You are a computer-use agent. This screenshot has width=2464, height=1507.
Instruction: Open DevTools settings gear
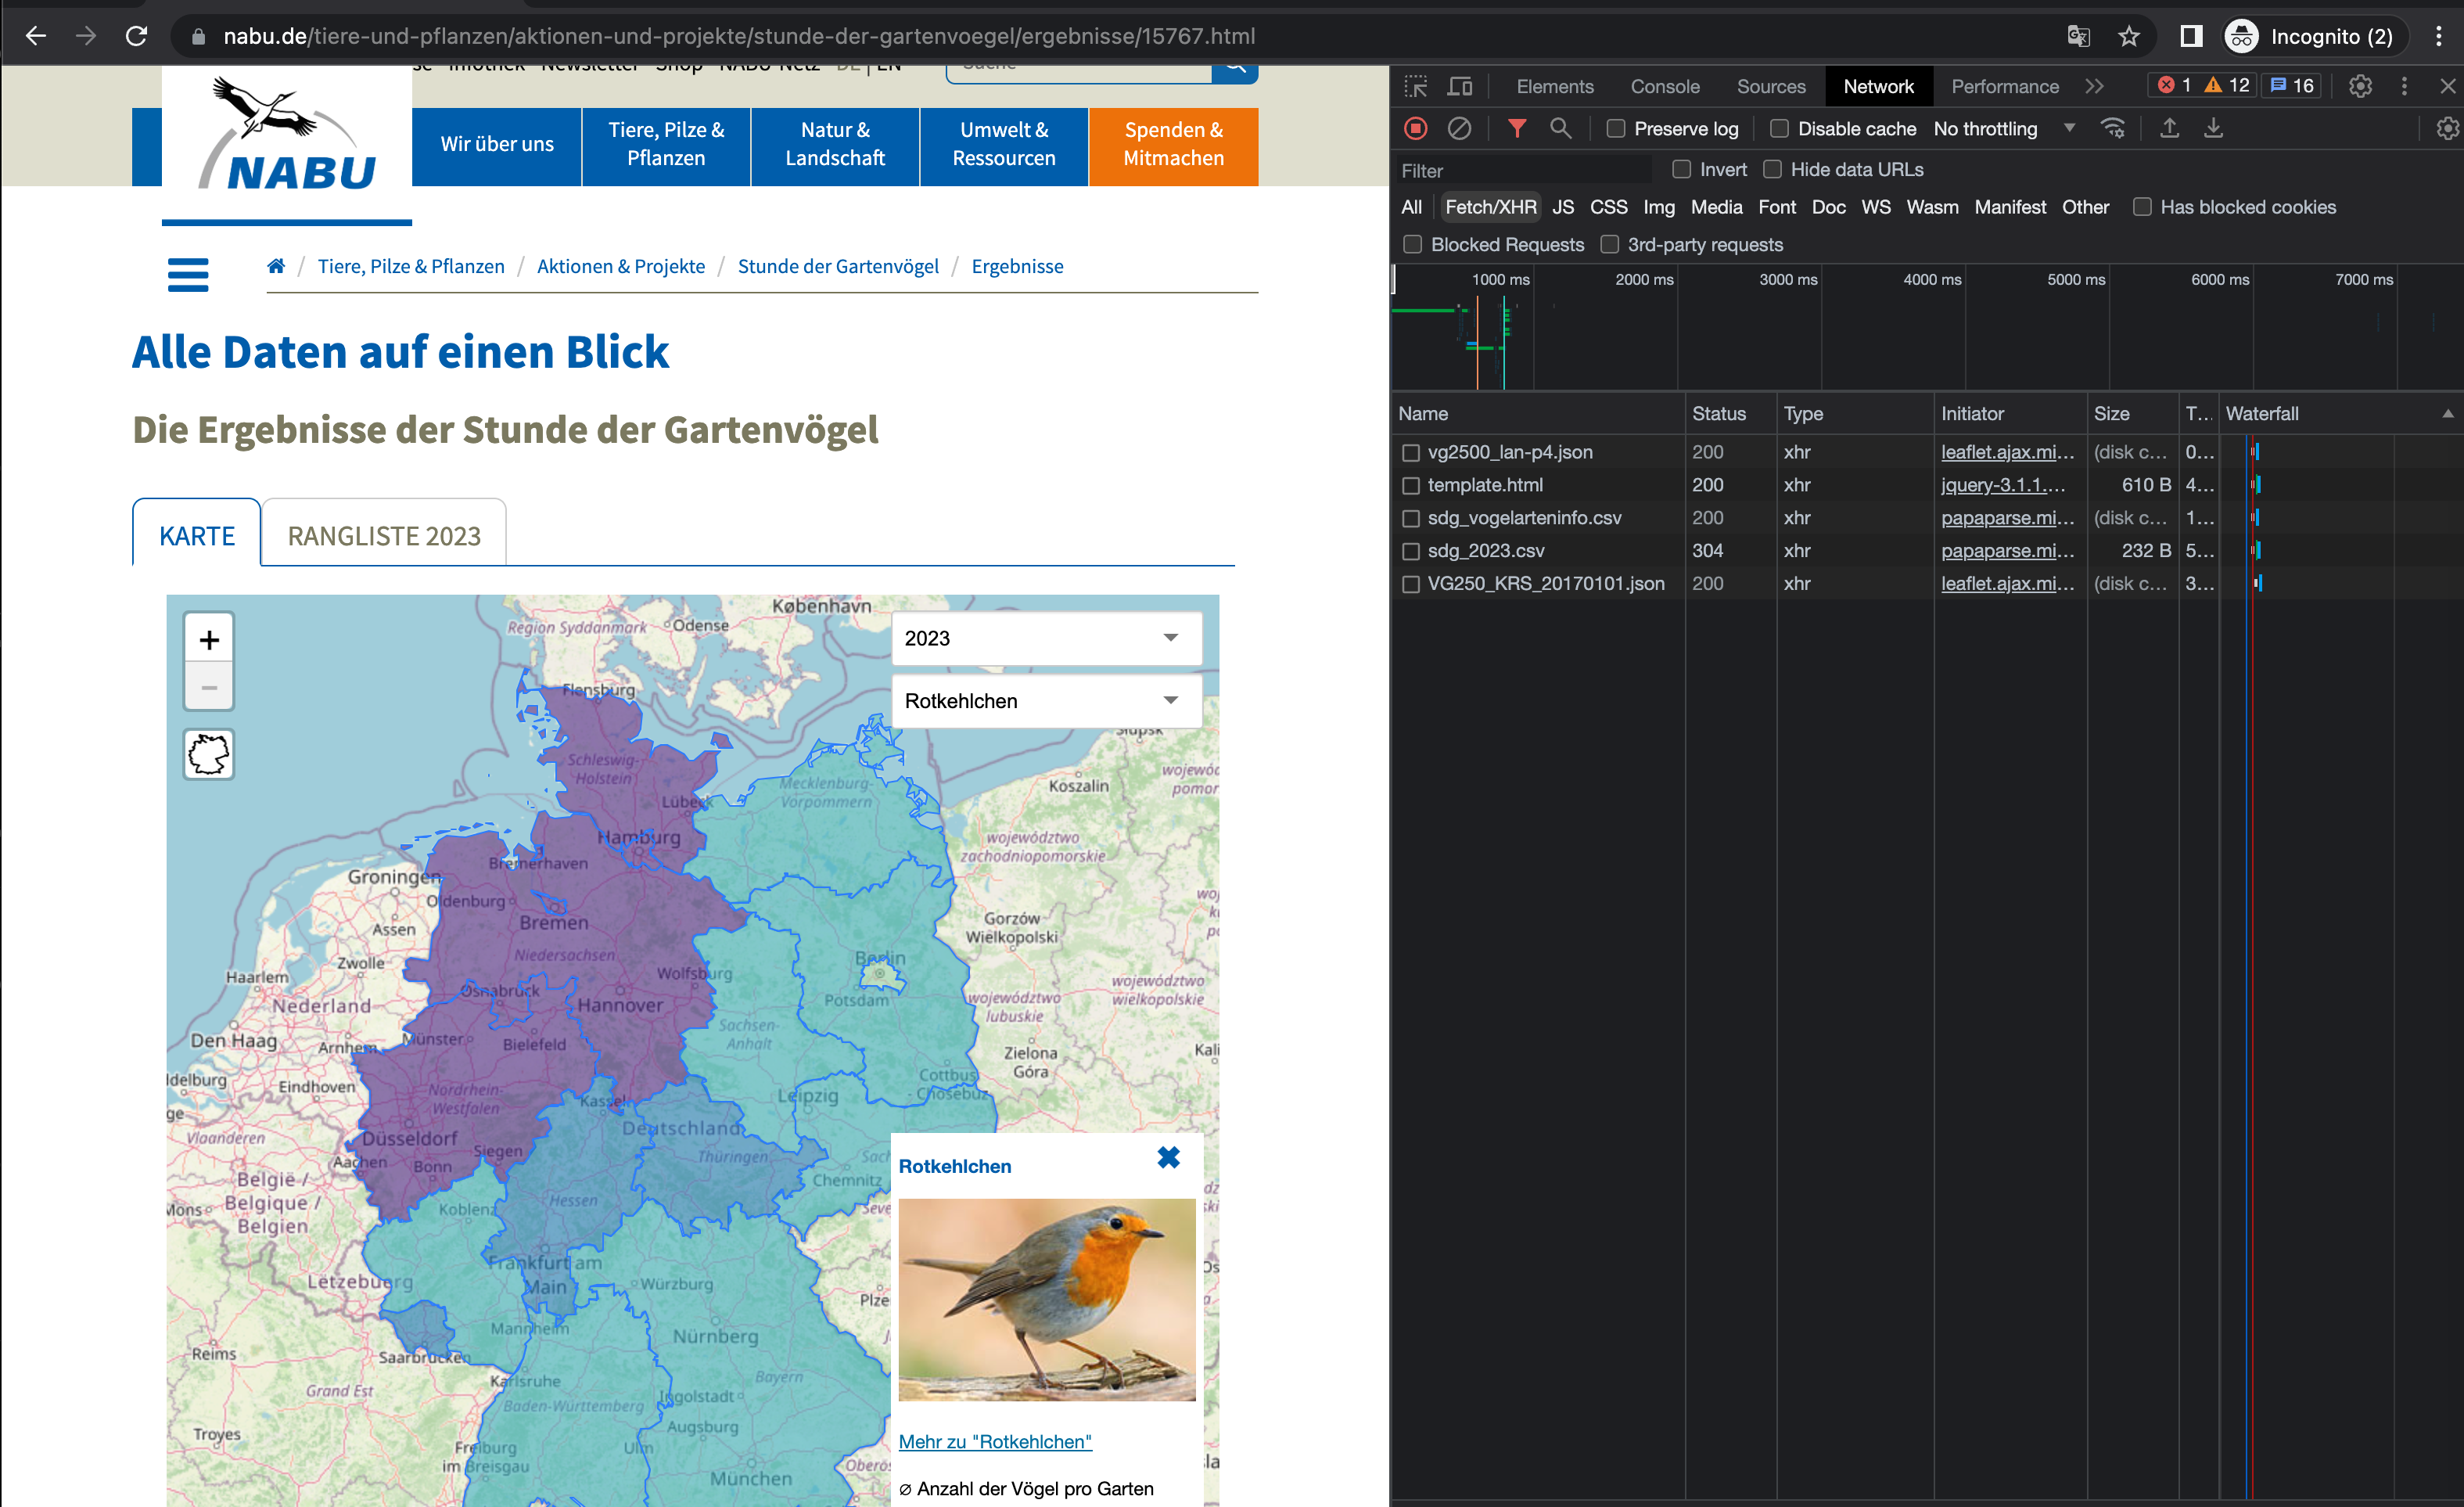2360,86
